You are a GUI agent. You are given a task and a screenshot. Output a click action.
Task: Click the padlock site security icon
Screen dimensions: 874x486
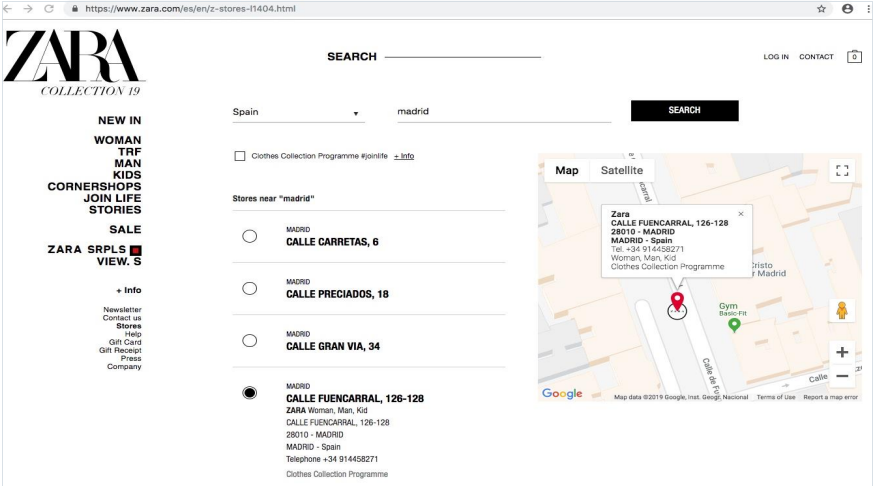point(75,9)
